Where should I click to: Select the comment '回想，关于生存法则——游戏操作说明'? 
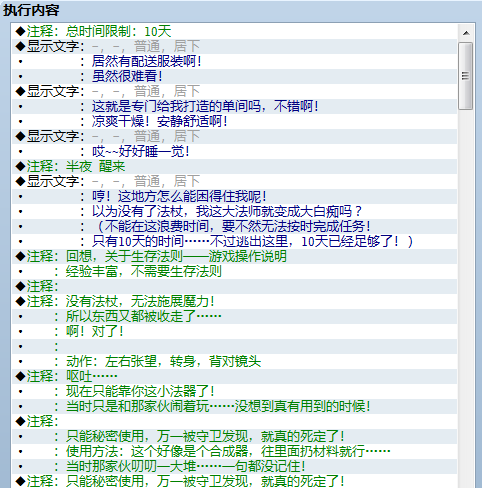coord(234,256)
